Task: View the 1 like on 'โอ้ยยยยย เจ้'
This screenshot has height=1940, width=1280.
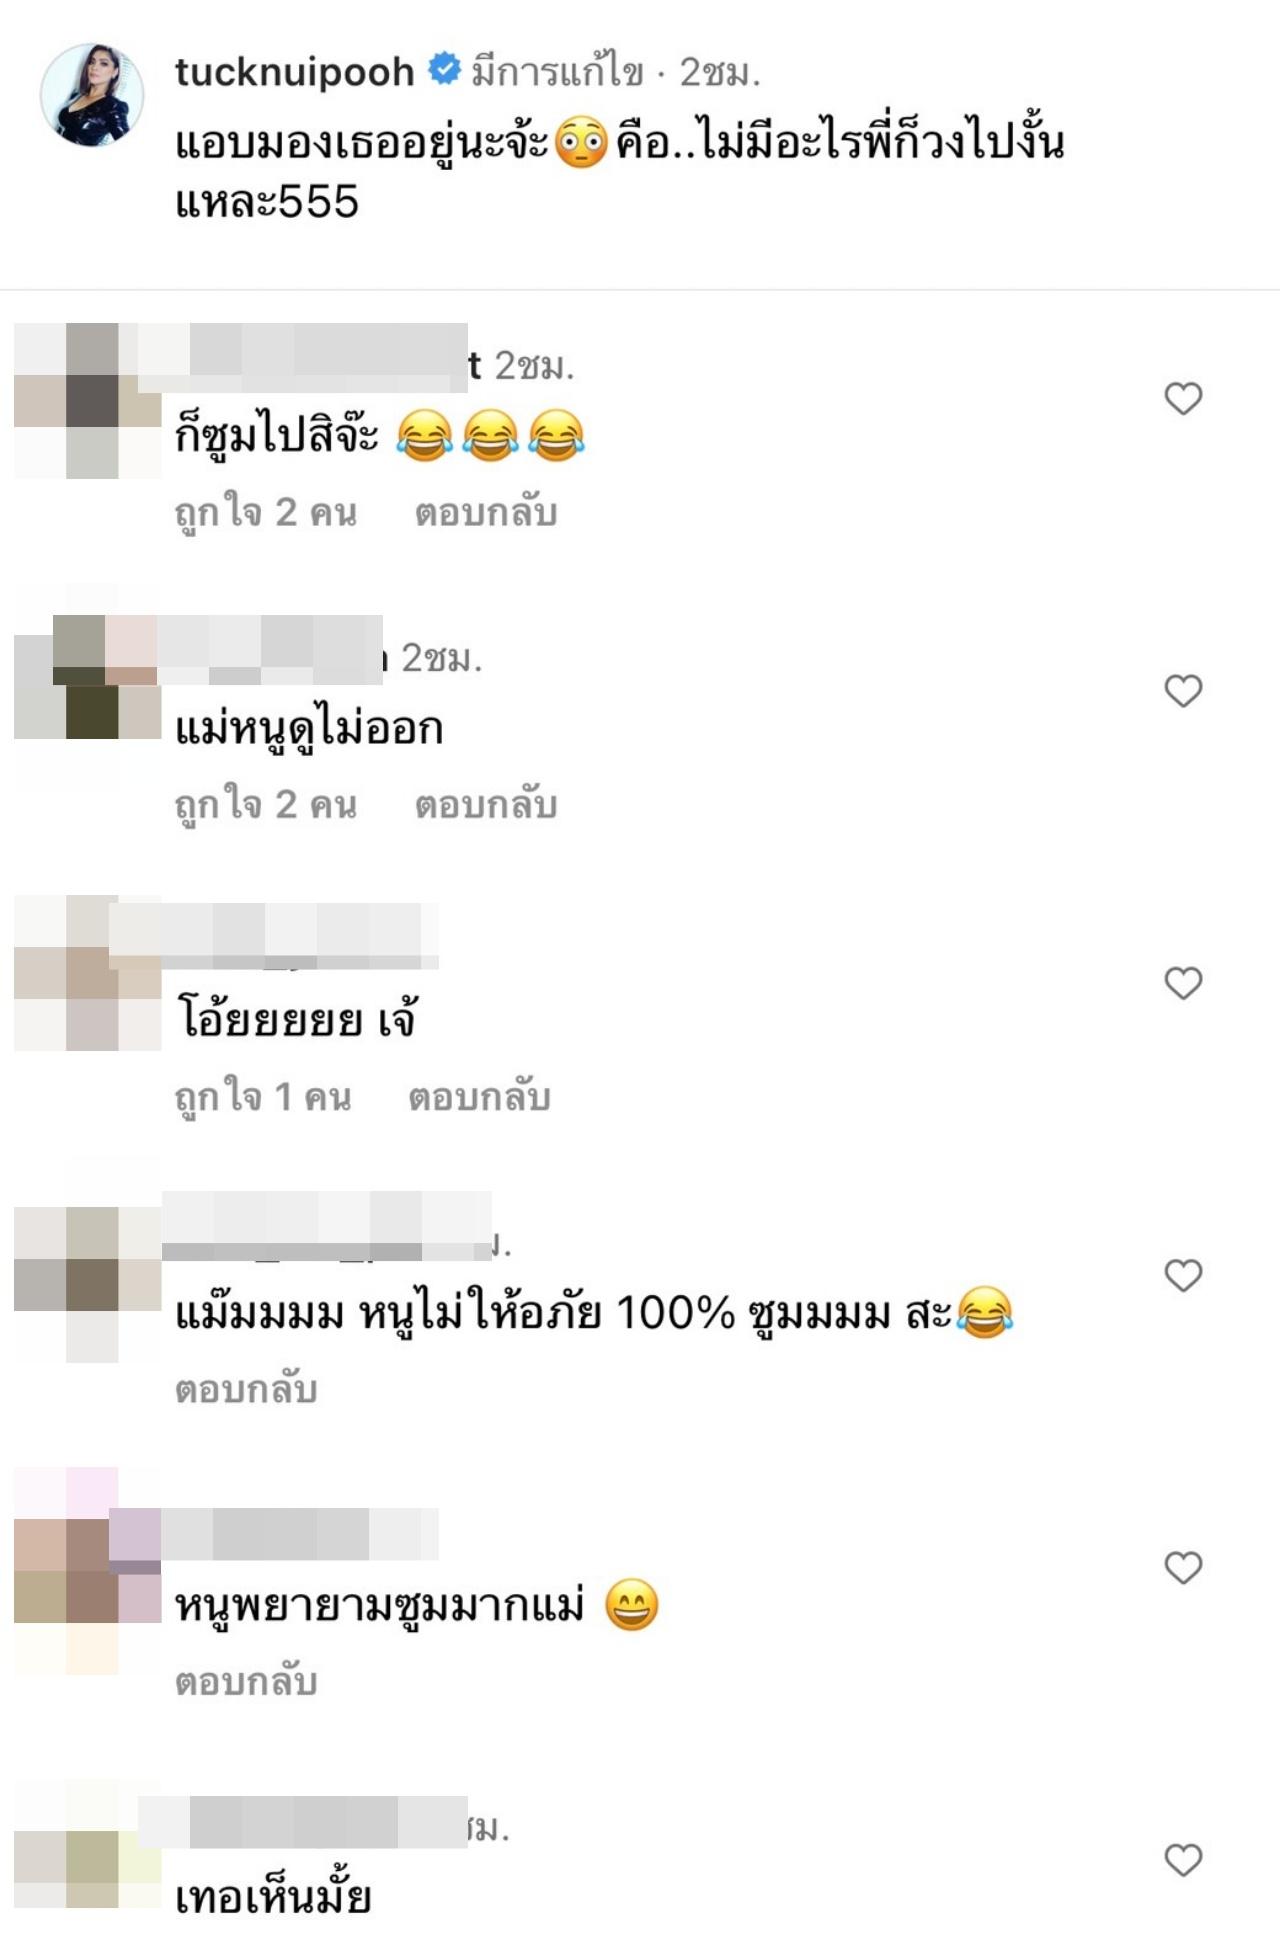Action: click(263, 1097)
